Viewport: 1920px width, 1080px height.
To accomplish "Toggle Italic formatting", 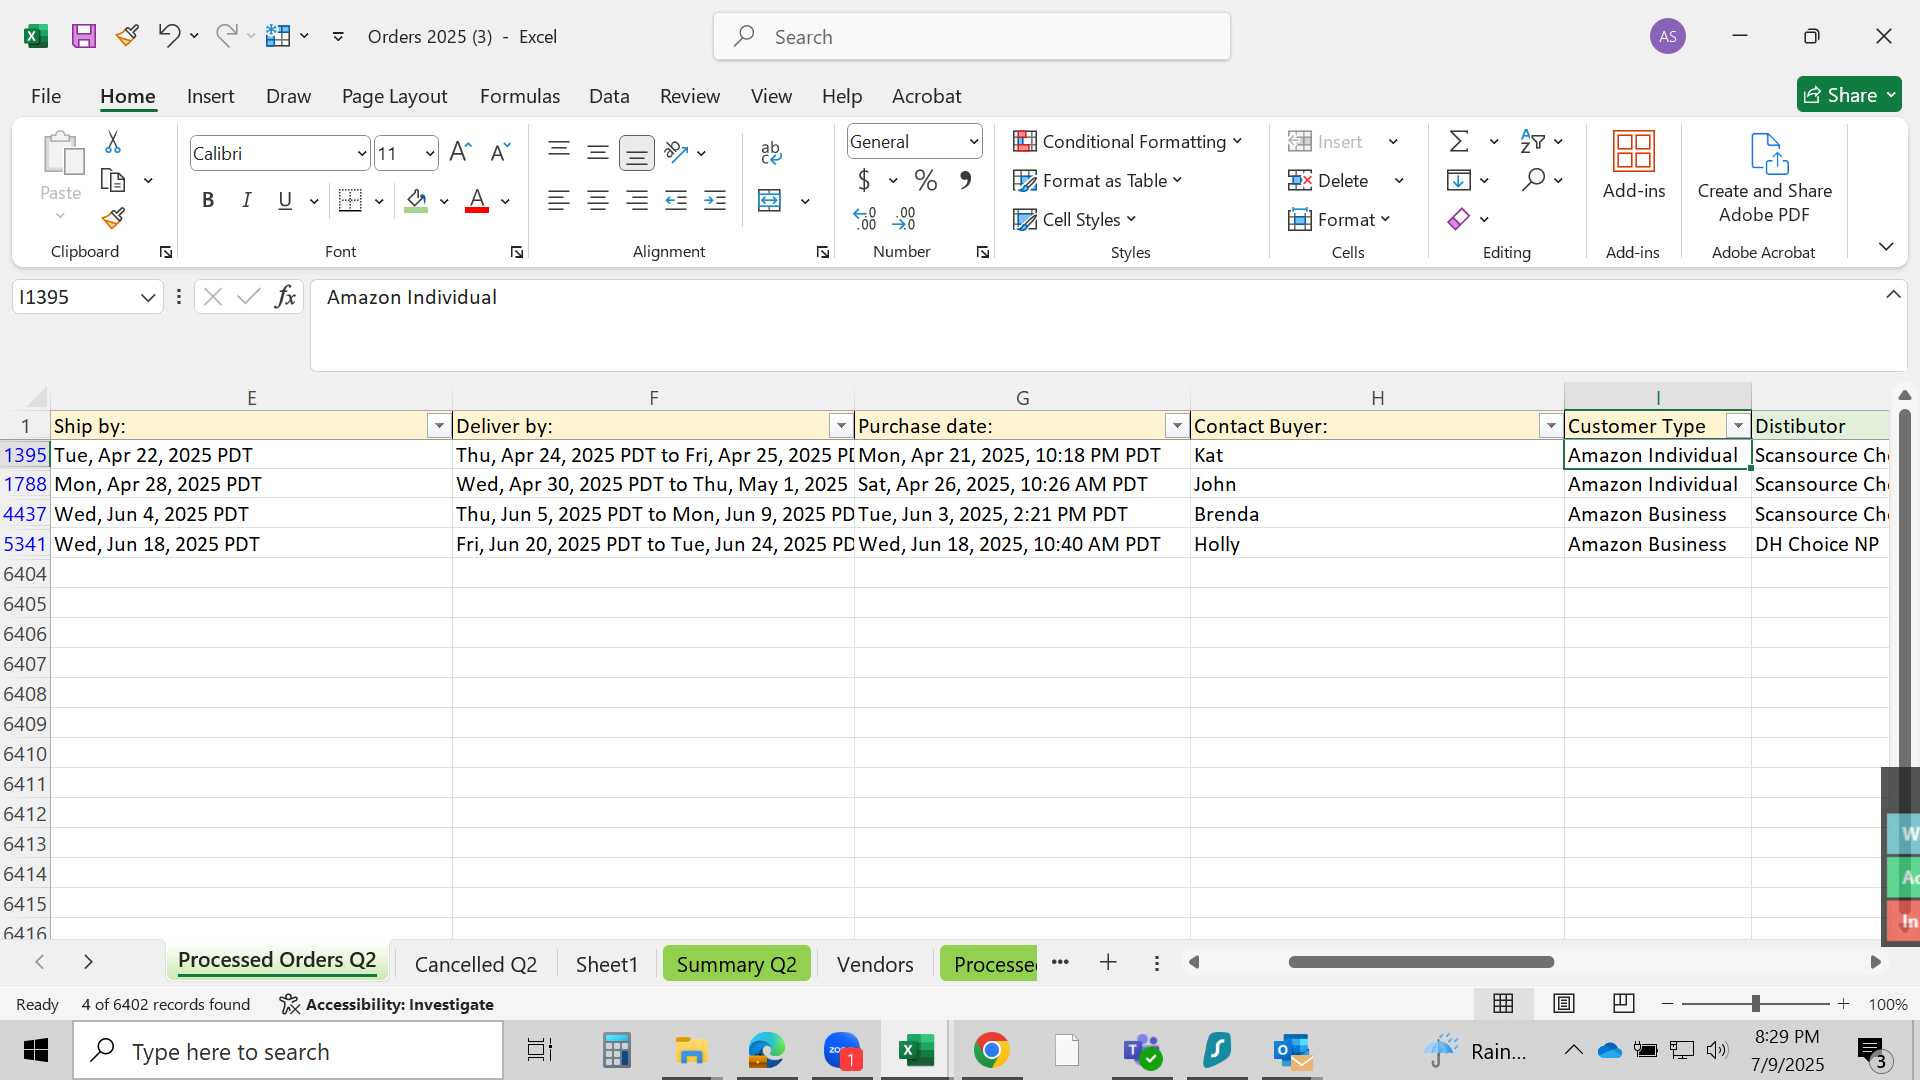I will (246, 200).
